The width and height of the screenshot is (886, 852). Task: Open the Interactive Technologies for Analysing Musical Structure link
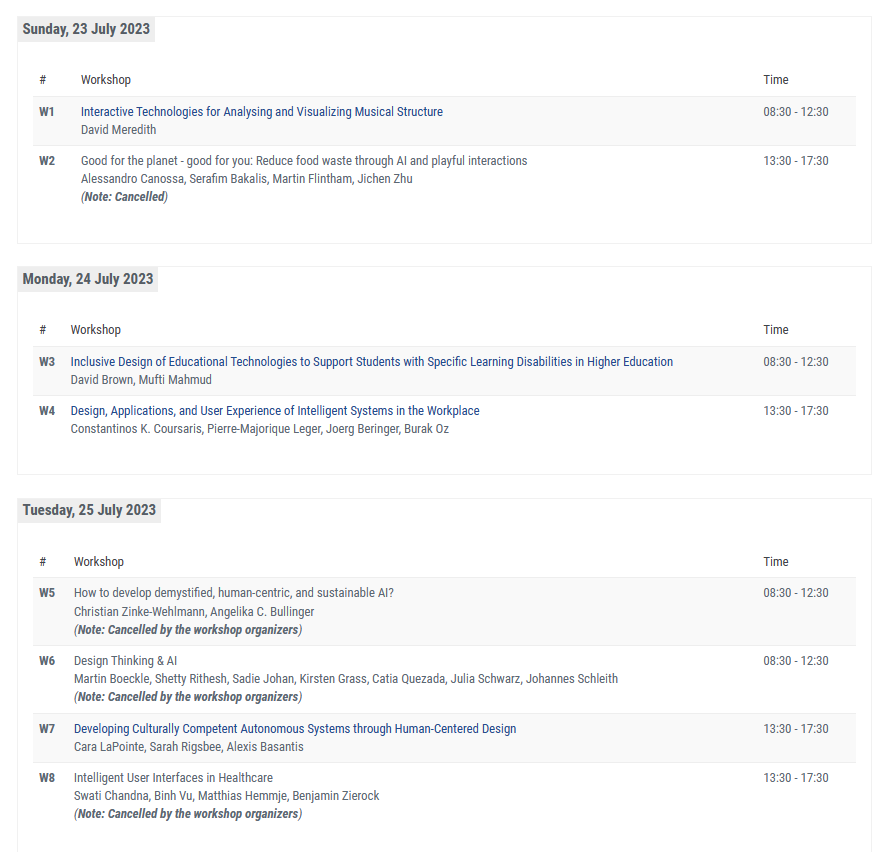click(262, 112)
